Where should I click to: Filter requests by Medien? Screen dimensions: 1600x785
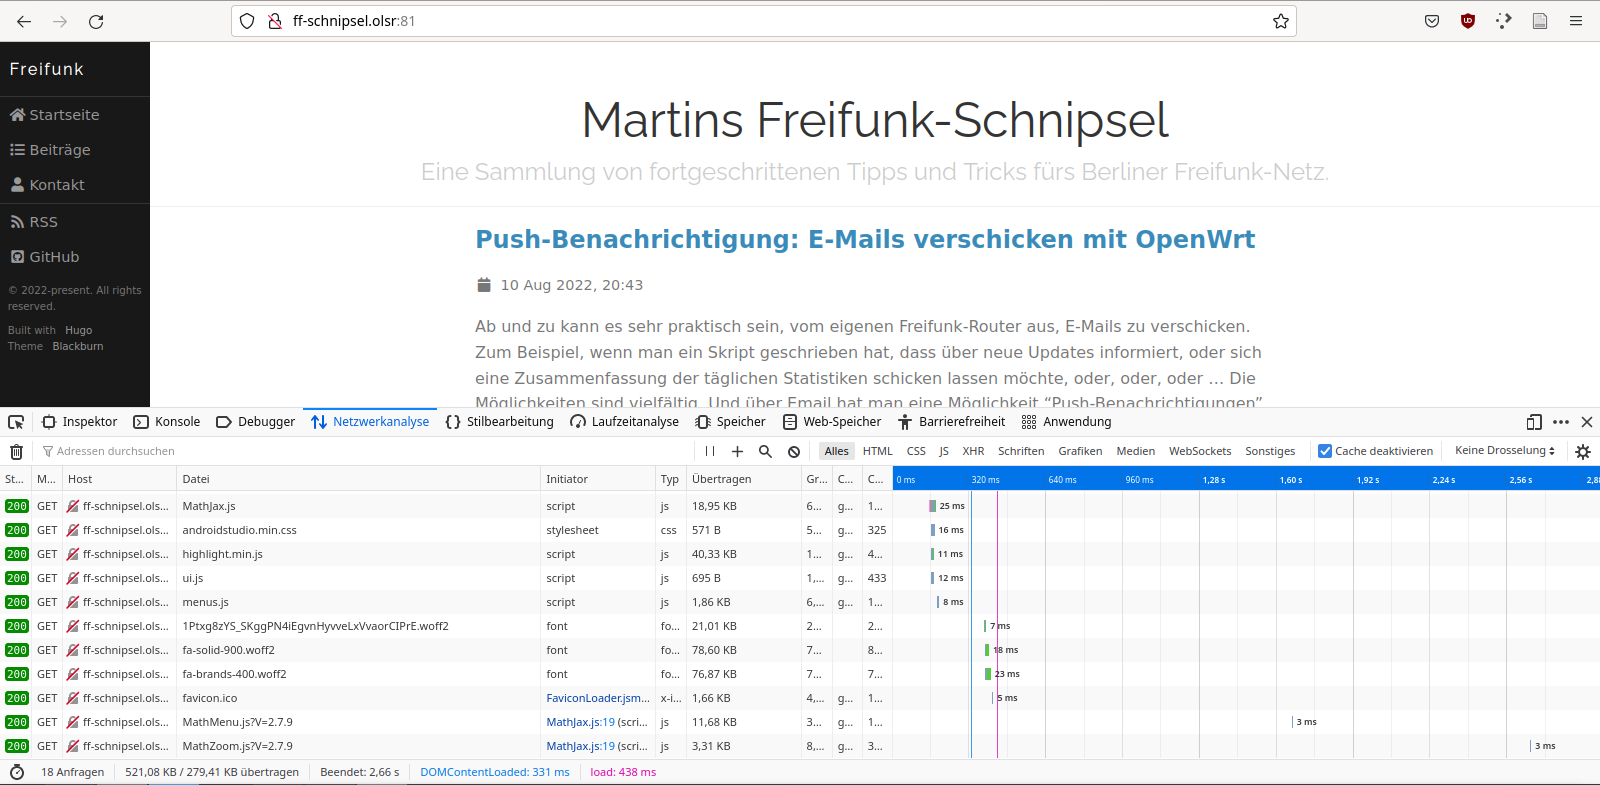point(1136,451)
